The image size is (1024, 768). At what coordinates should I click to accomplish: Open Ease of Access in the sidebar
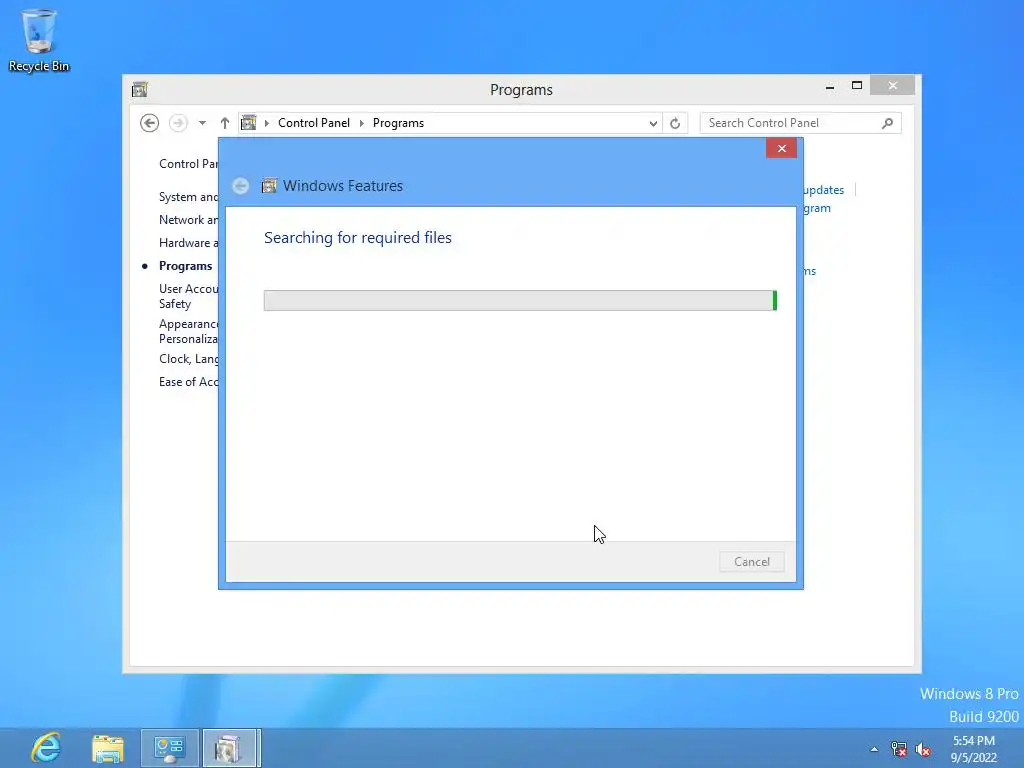point(188,382)
